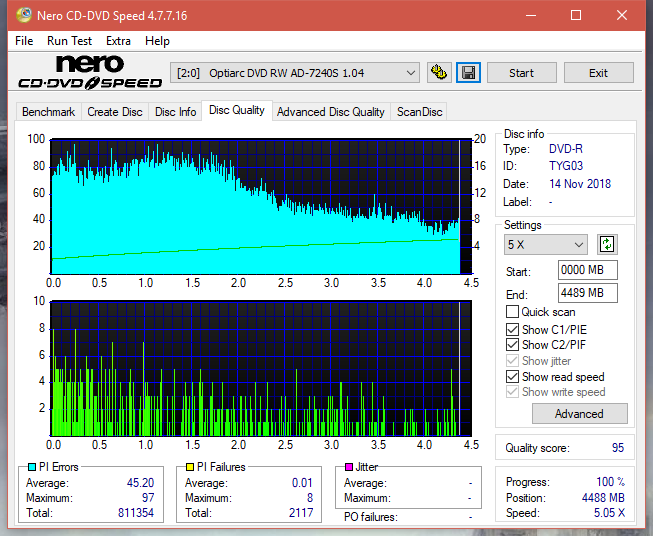Click the PI Errors graph area
Screen dimensions: 653x536
pos(261,207)
